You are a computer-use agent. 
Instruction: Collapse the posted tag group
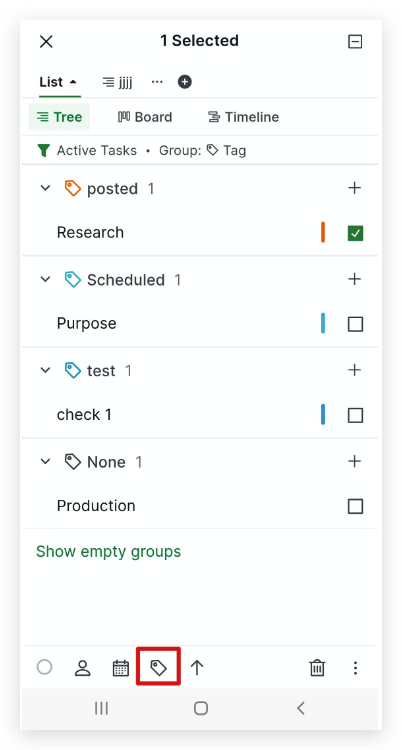[x=45, y=188]
